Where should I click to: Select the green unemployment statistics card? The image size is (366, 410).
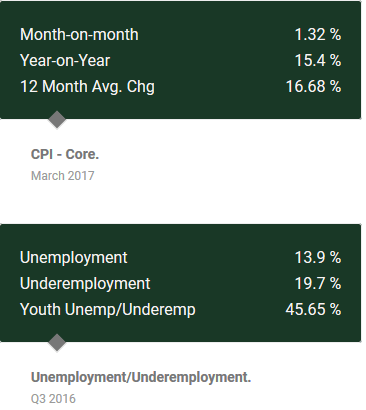(x=180, y=283)
